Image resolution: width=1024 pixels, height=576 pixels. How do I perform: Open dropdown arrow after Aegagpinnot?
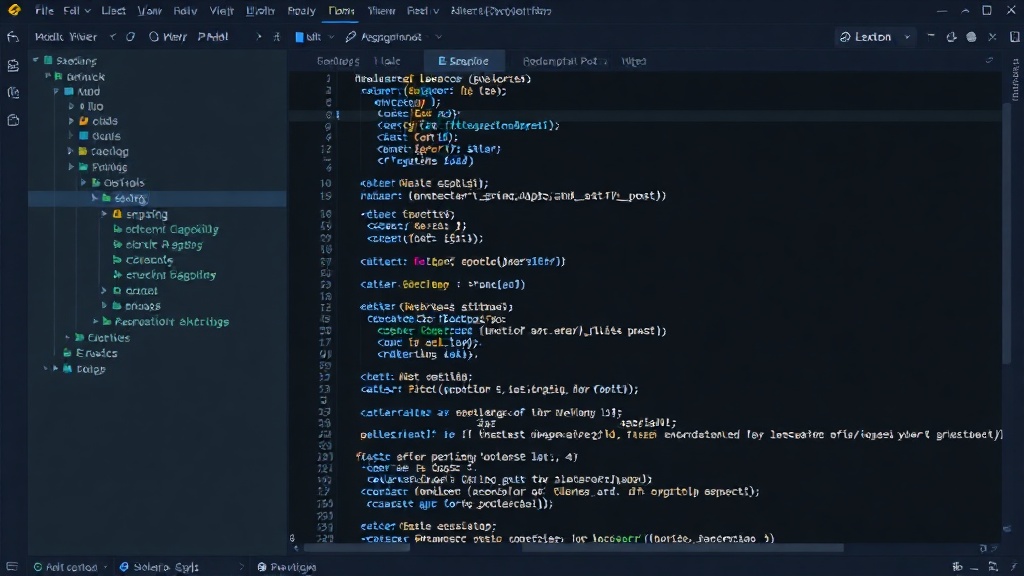click(x=438, y=37)
